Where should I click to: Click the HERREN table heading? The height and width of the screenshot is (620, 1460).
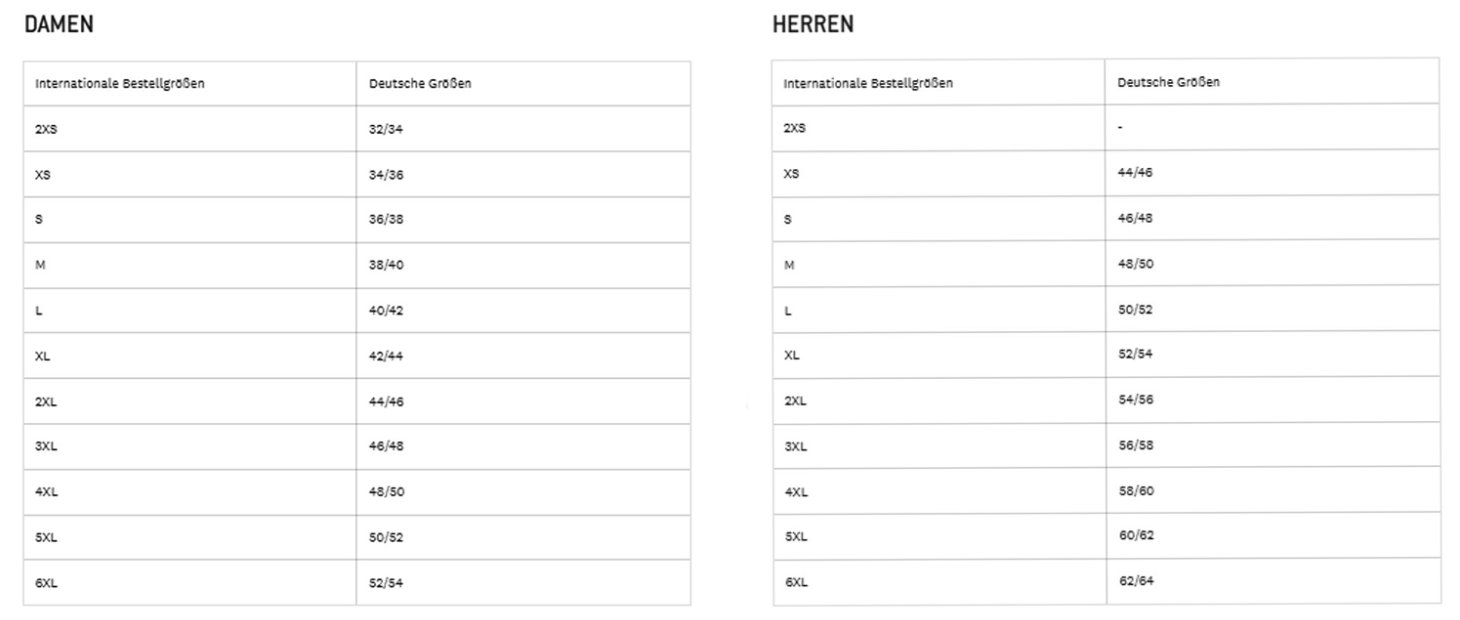[813, 24]
